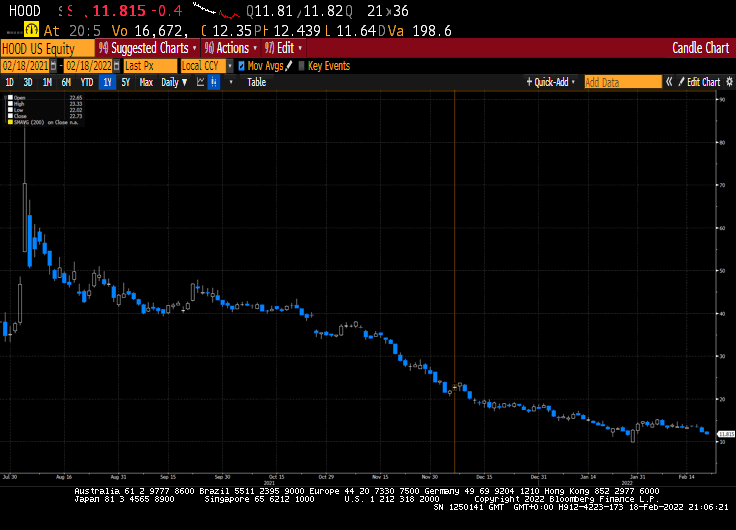Click the Aug 16 x-axis date label
736x530 pixels.
[x=64, y=477]
